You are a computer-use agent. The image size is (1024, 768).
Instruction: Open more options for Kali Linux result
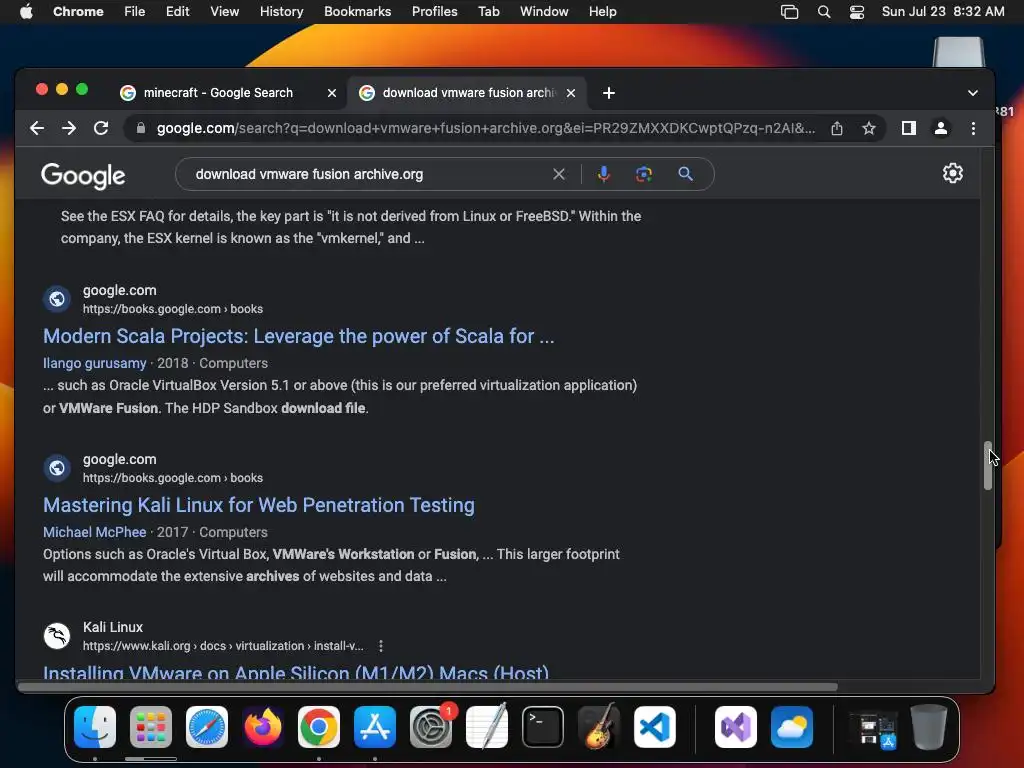(381, 646)
